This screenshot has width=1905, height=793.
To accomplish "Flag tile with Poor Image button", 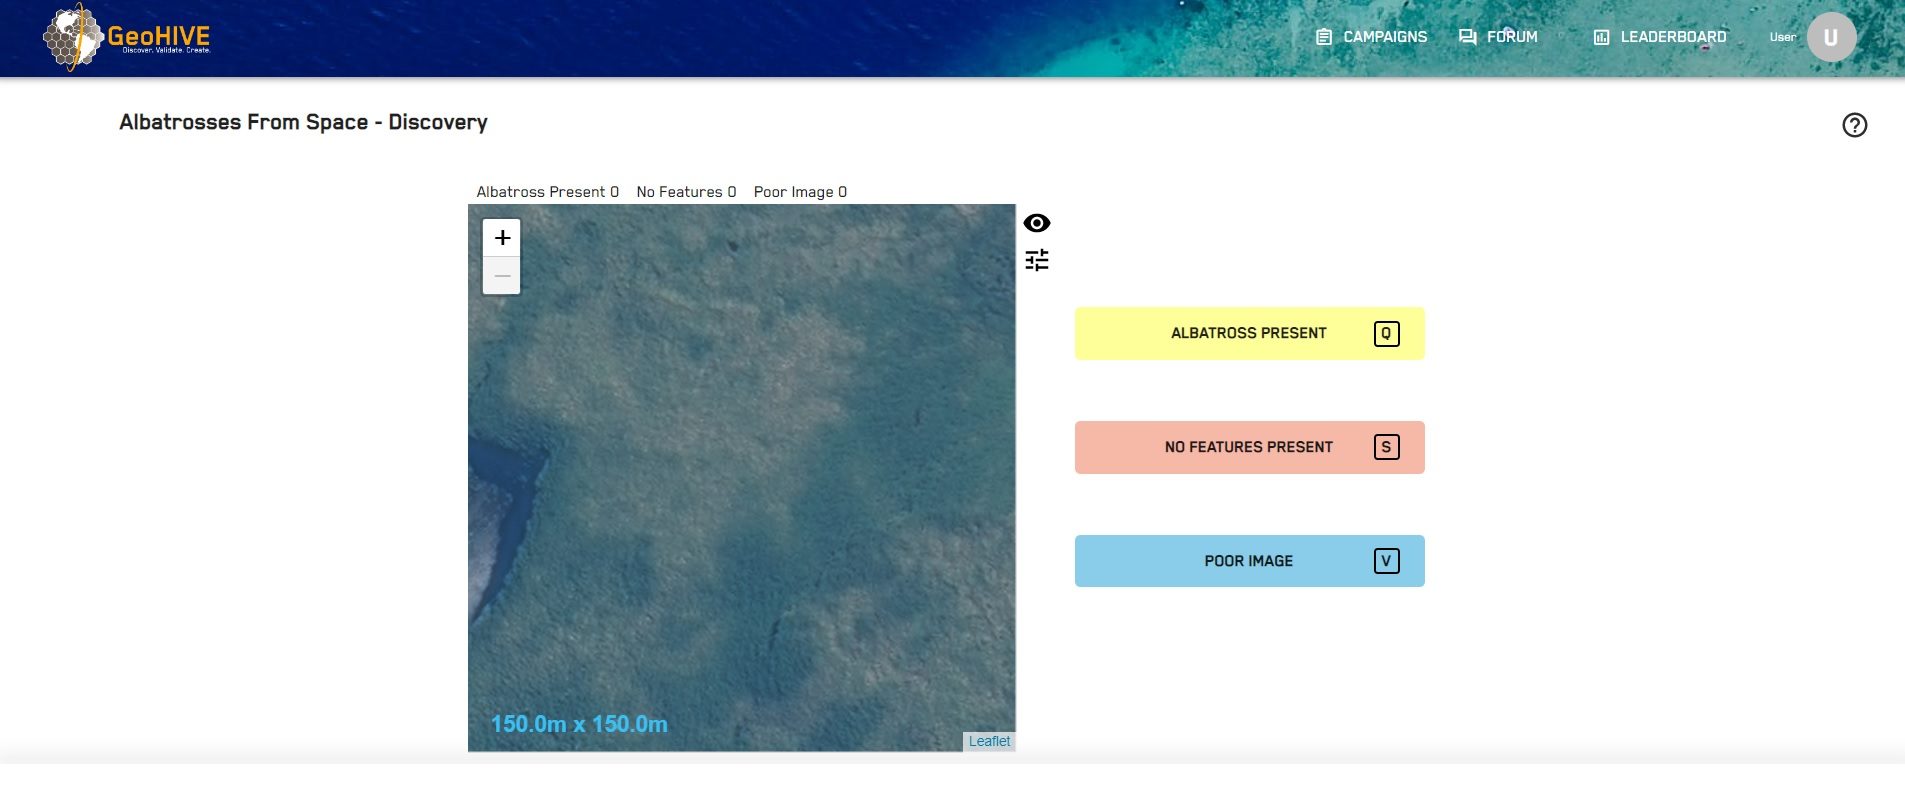I will click(x=1248, y=561).
